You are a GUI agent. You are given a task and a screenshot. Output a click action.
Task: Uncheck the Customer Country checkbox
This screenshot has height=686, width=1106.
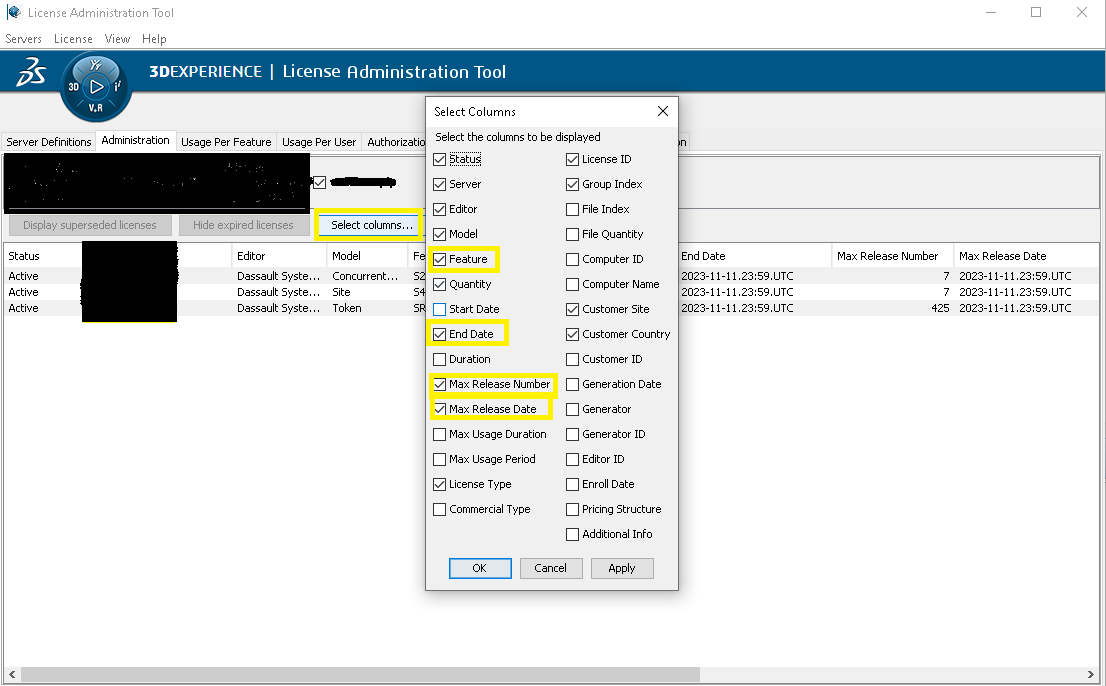pos(573,334)
